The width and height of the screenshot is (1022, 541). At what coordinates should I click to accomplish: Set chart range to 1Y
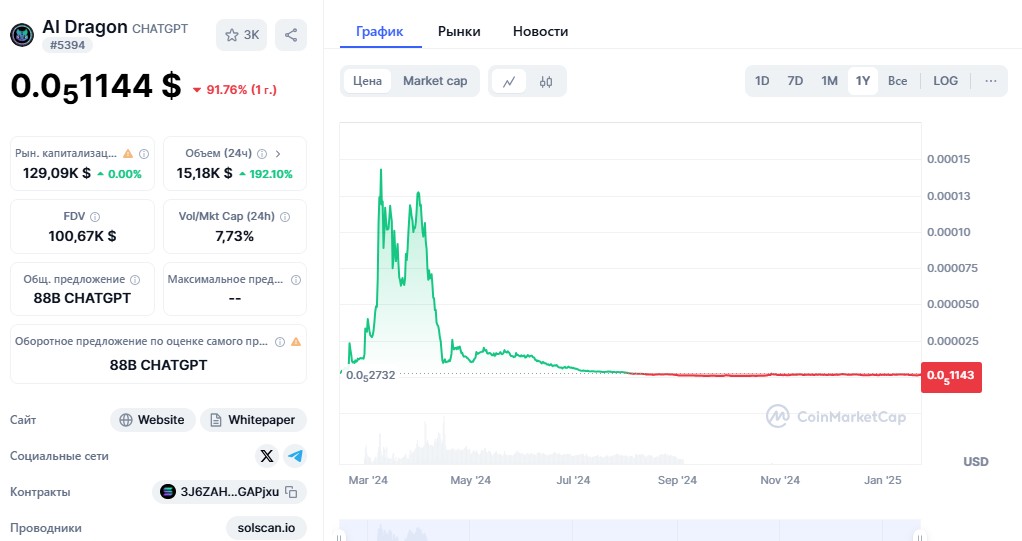tap(863, 81)
